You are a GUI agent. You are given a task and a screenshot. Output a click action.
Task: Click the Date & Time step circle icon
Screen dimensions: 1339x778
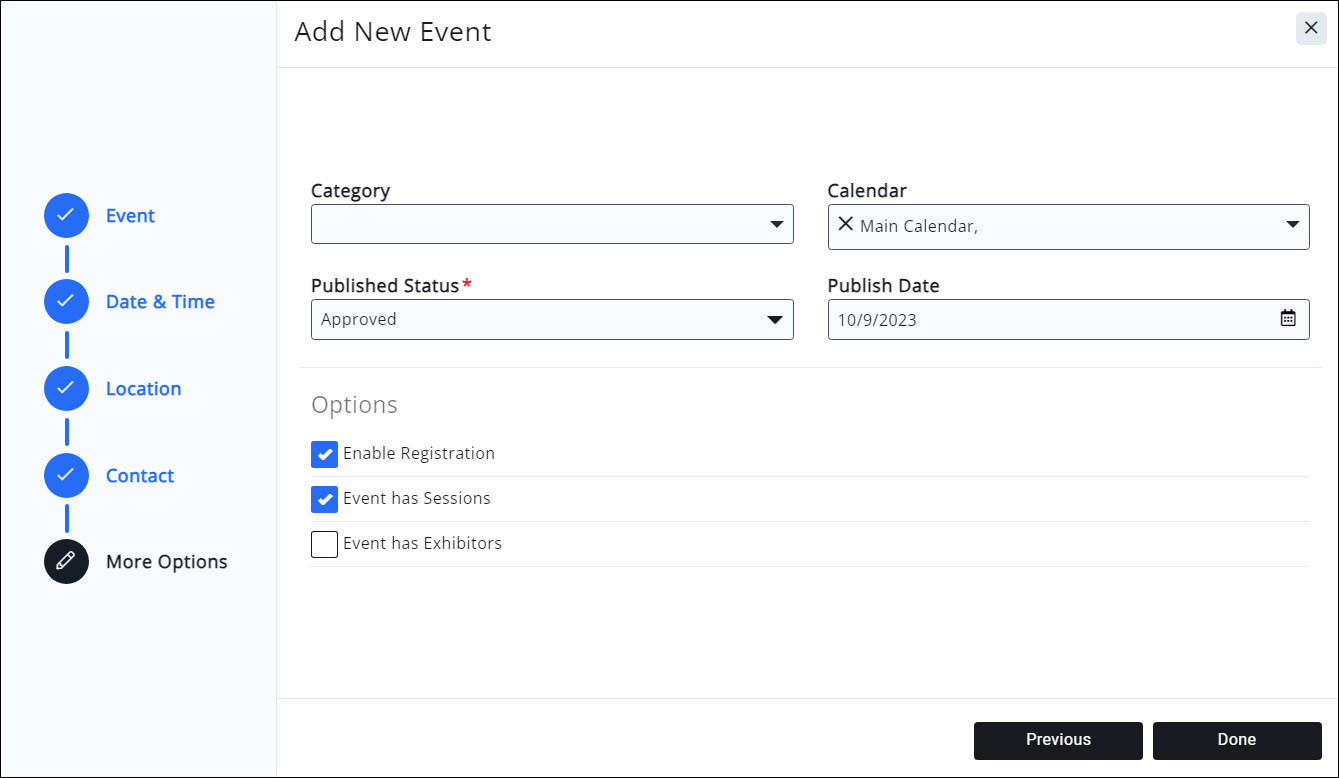66,301
